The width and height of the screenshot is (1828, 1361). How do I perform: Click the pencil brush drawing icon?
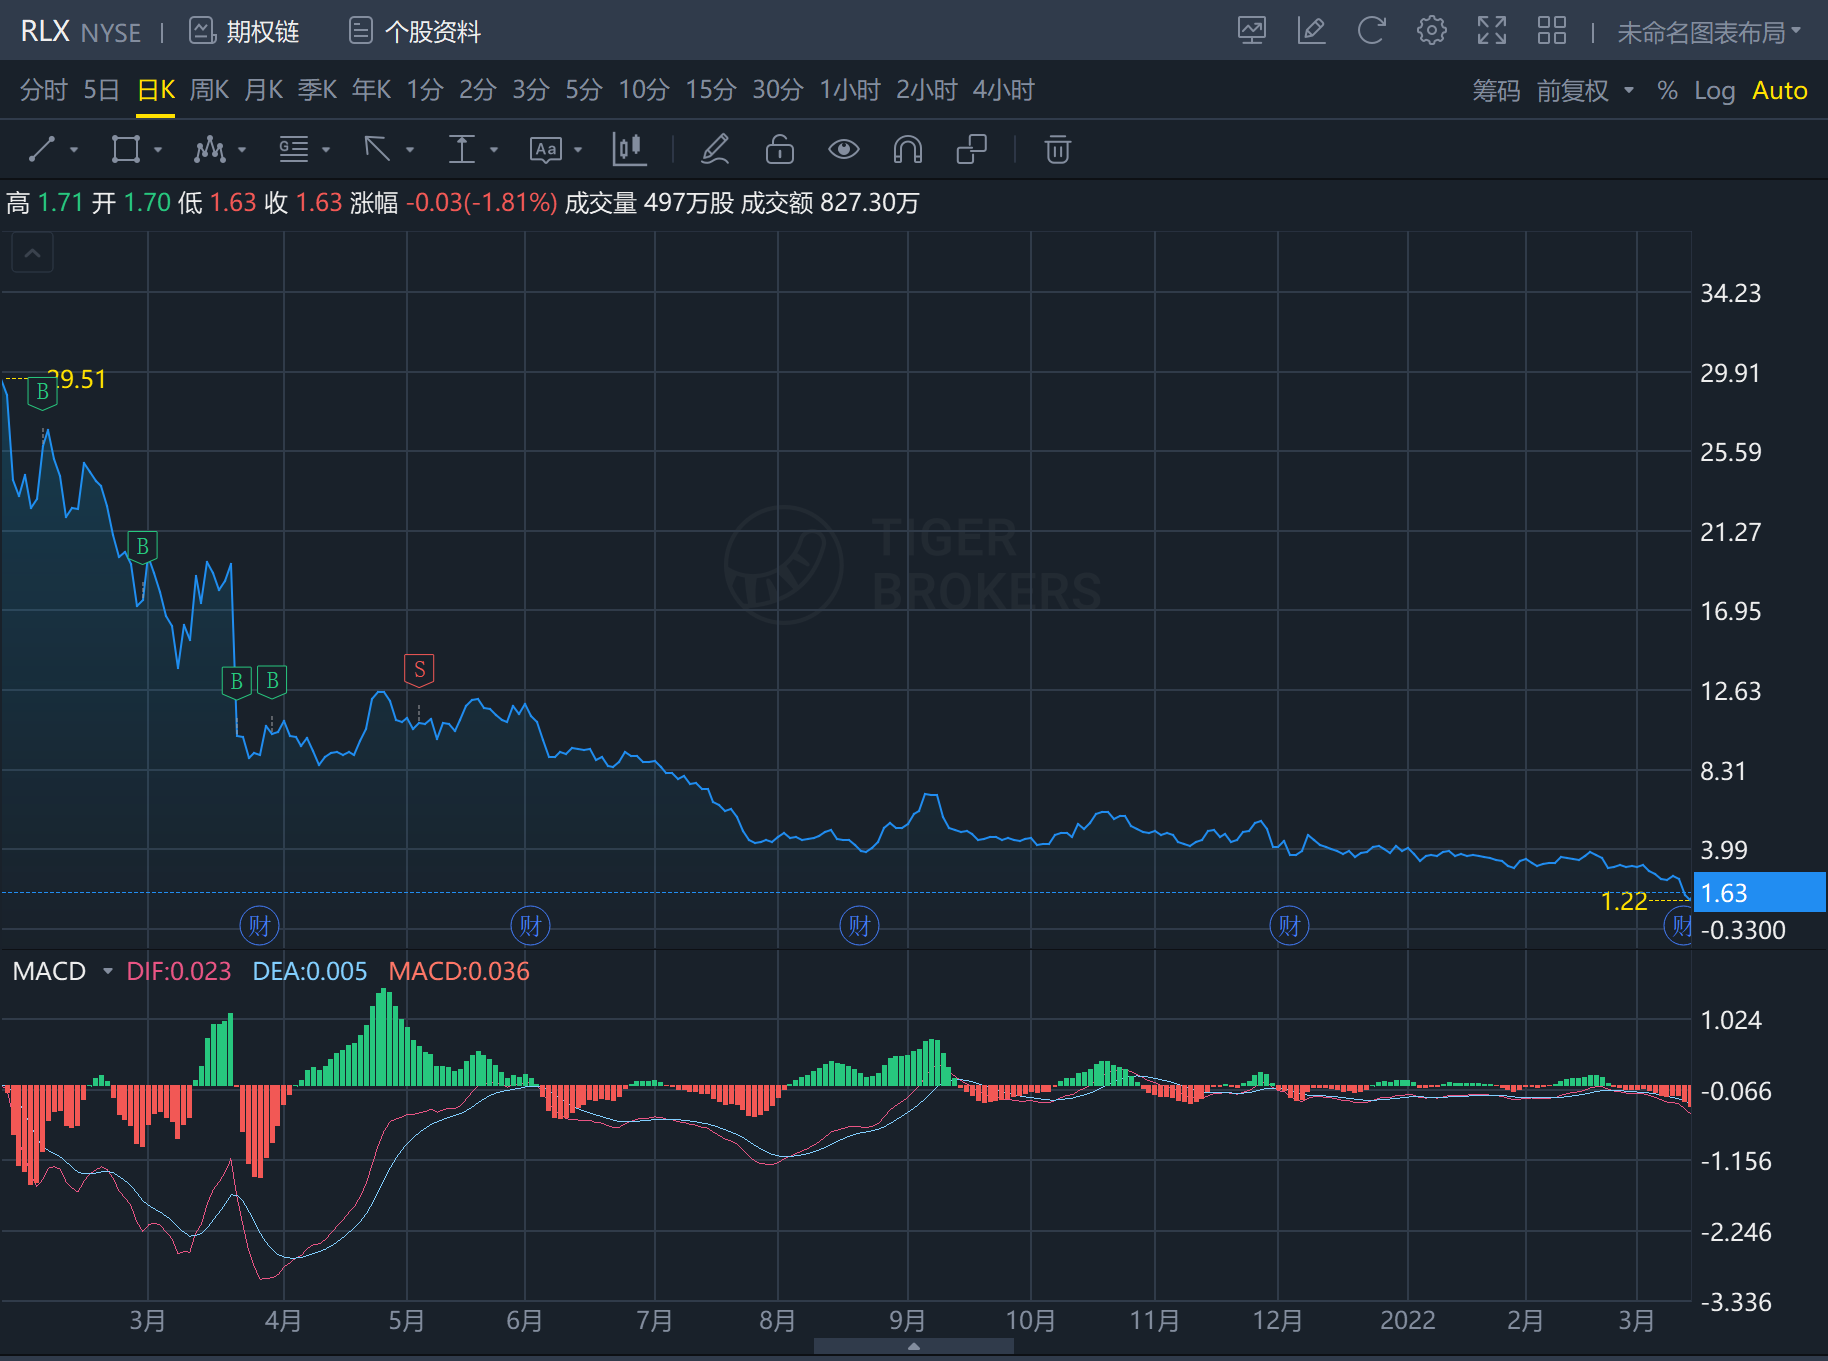[715, 150]
